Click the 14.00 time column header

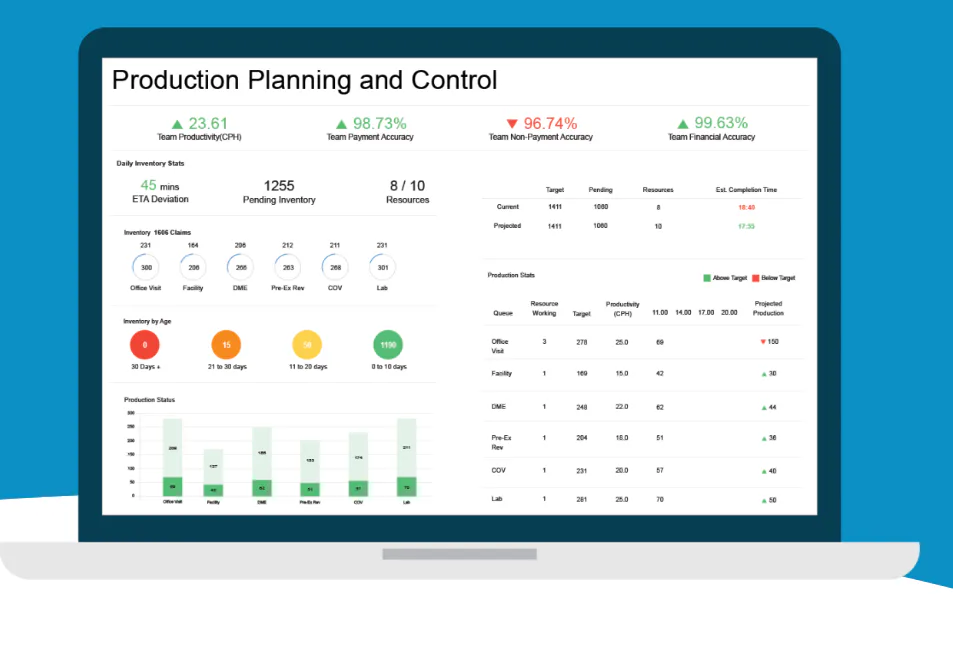[683, 313]
